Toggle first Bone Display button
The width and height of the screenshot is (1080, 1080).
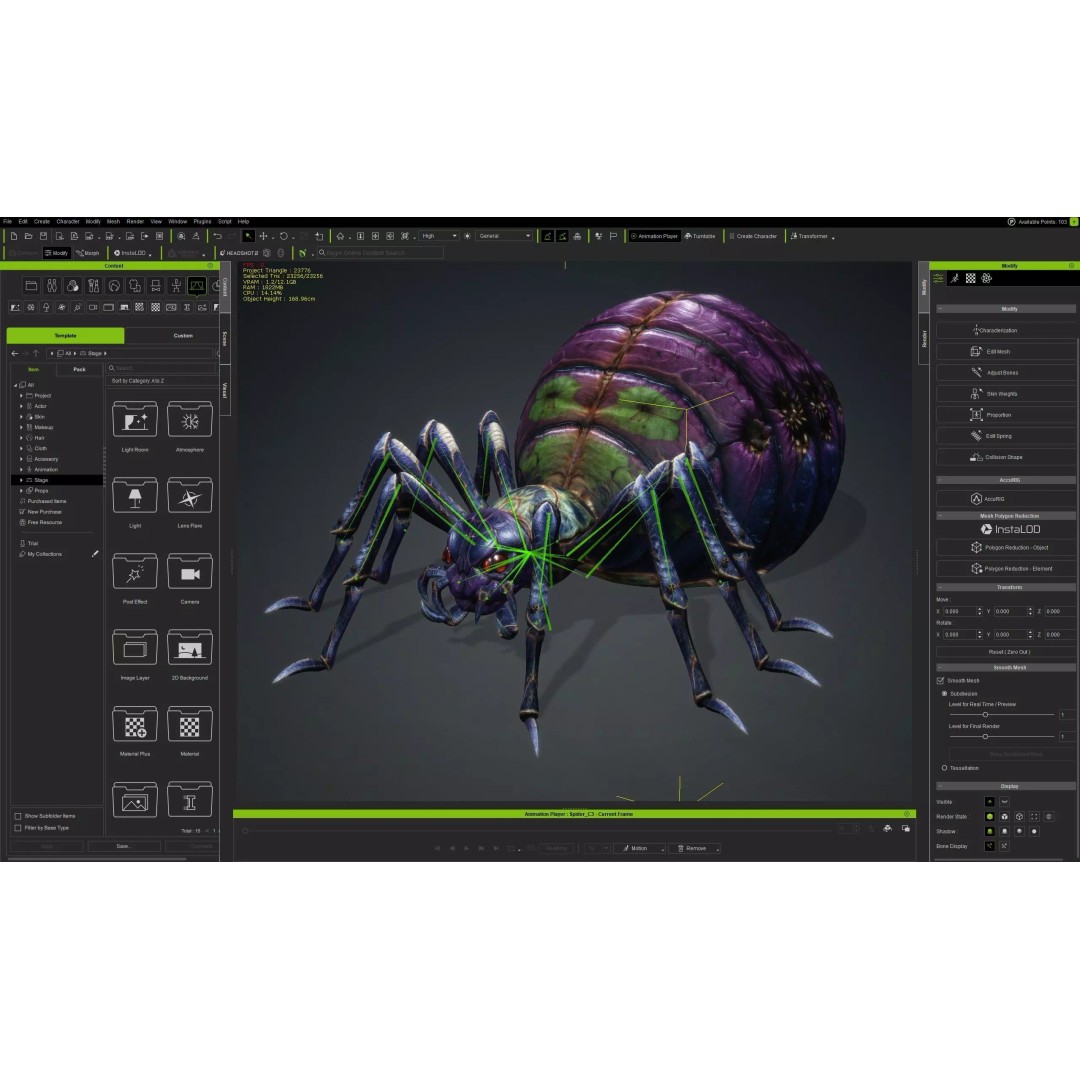990,846
